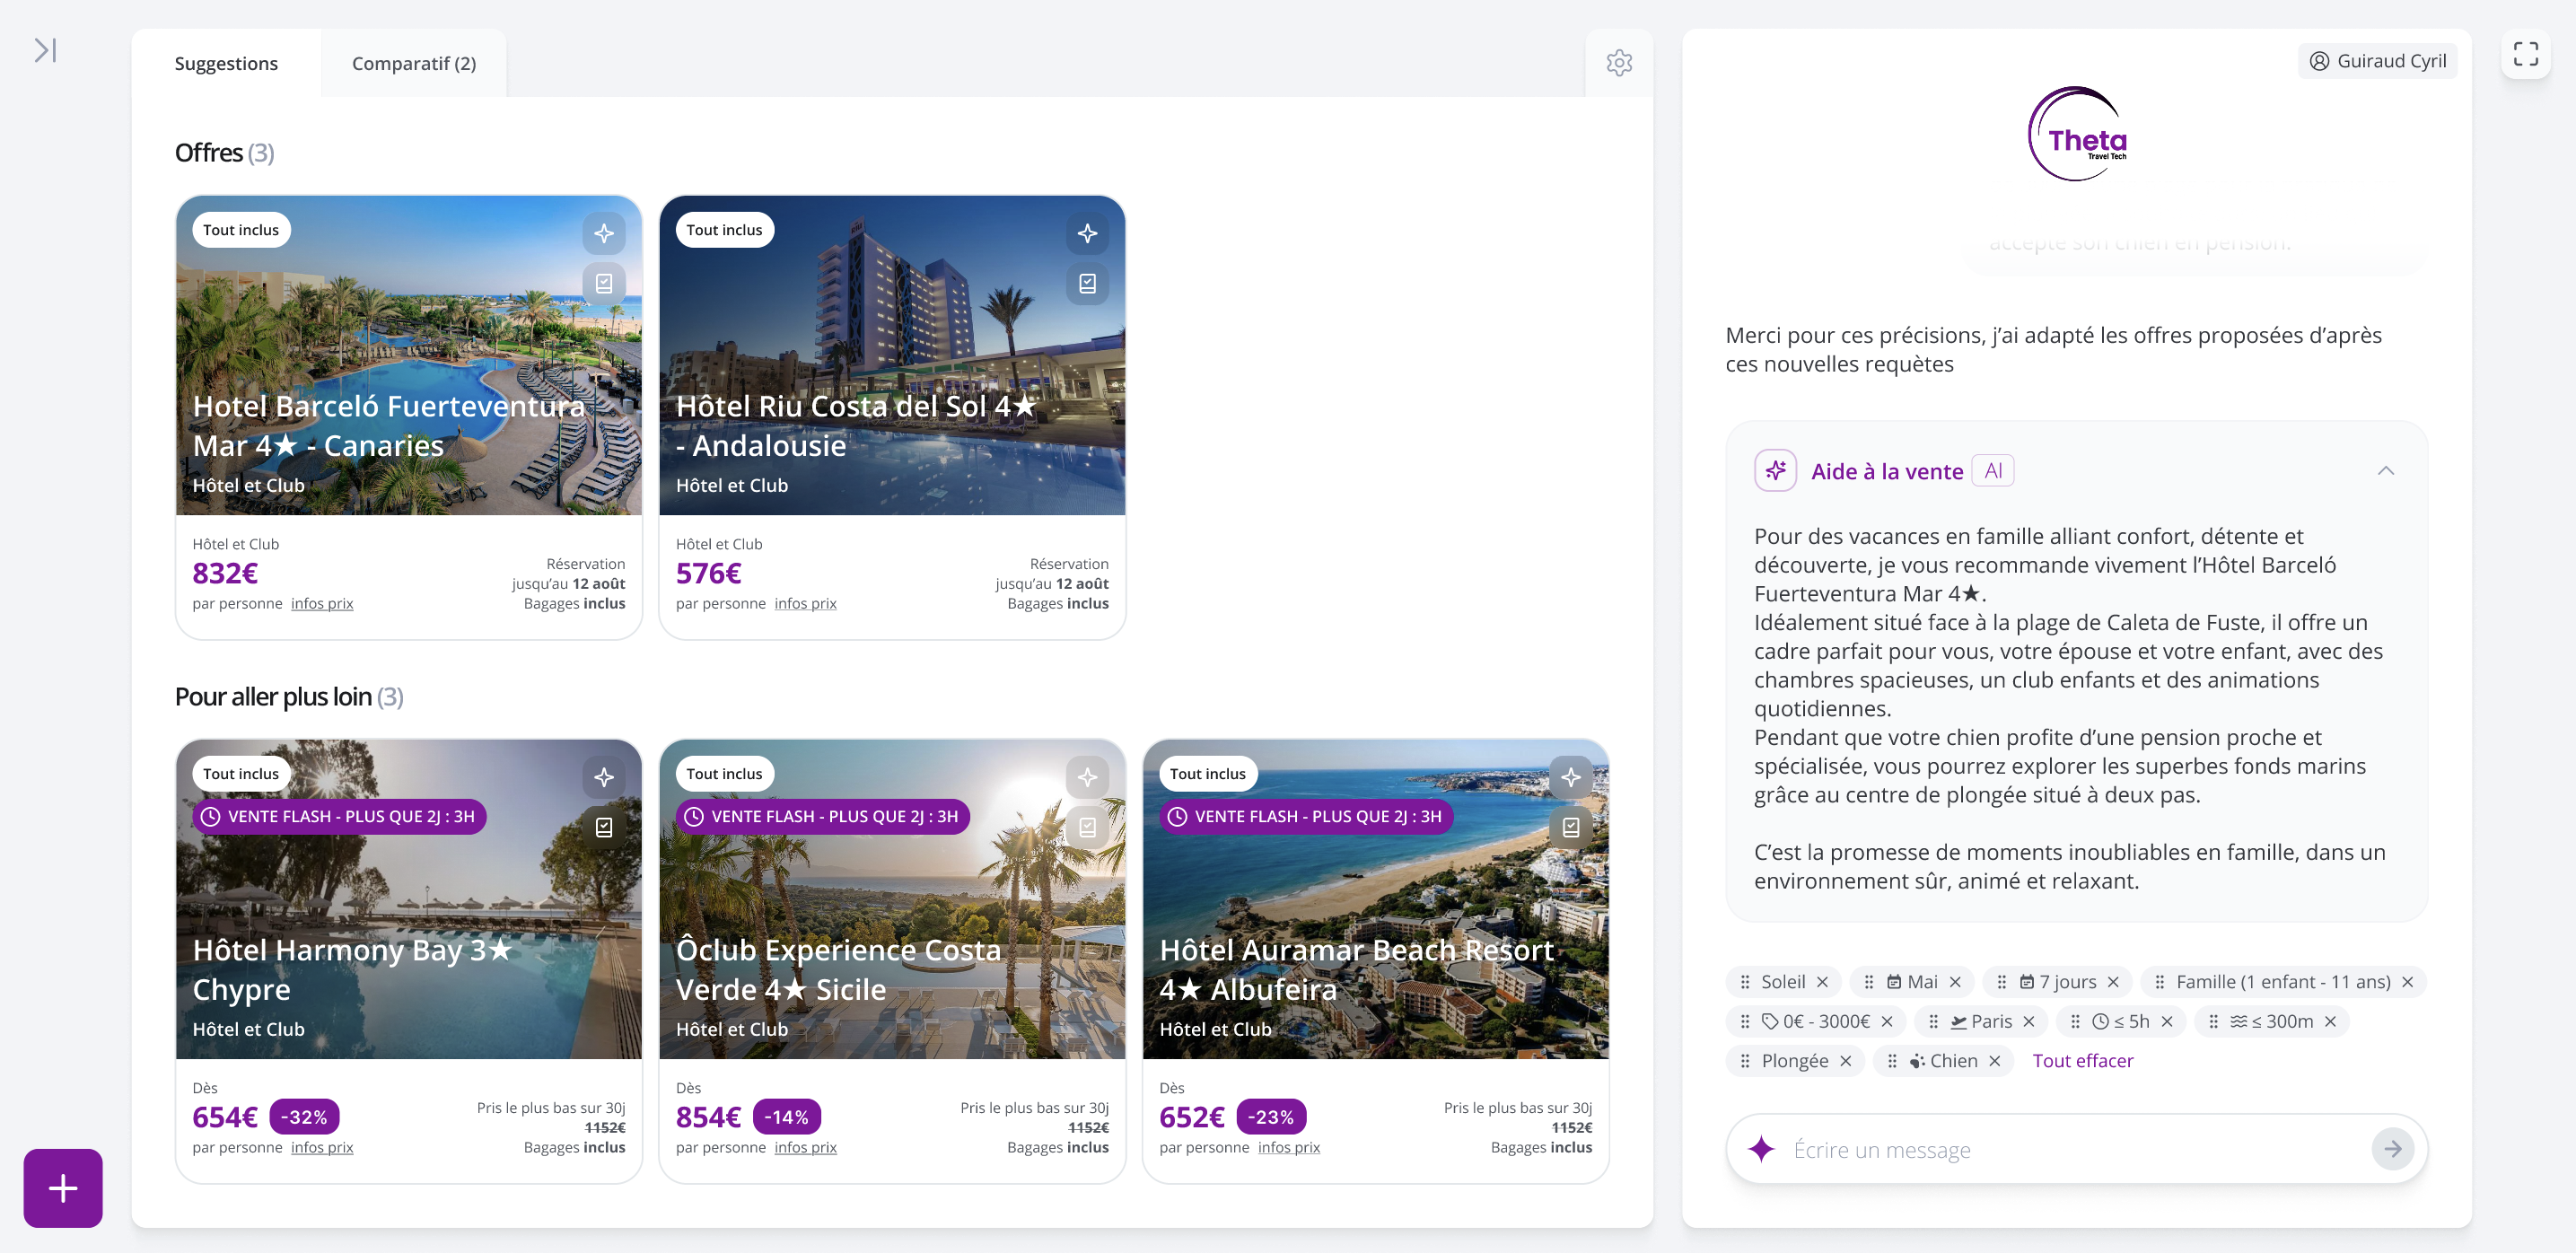Click the Theta Travel Tech logo

coord(2077,134)
